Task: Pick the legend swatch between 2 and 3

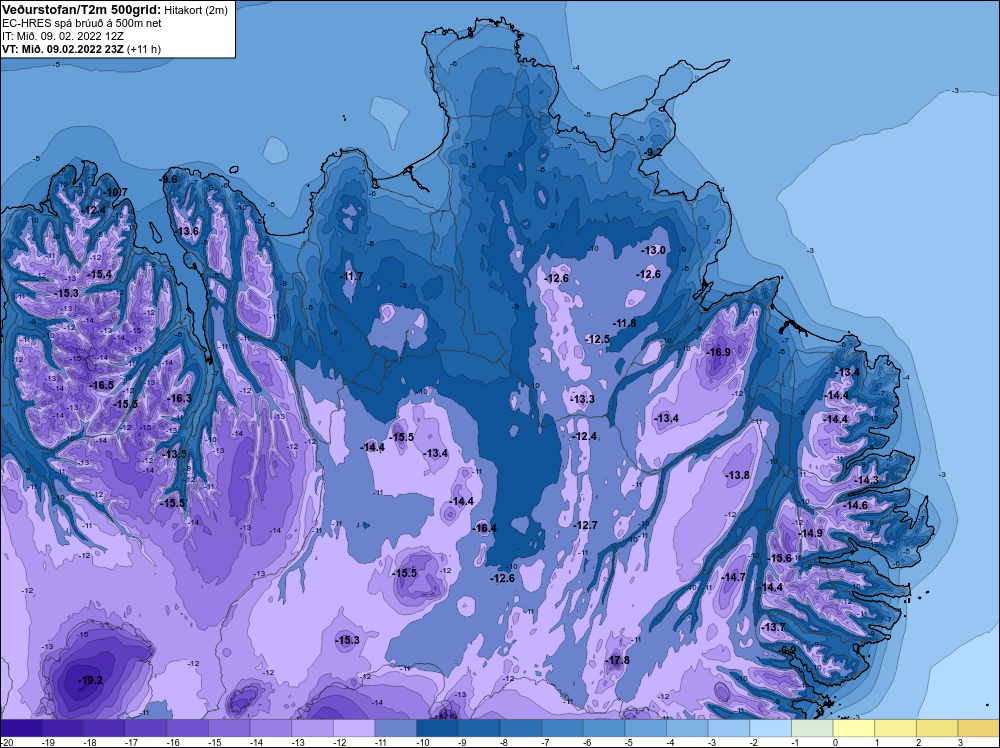Action: tap(937, 728)
